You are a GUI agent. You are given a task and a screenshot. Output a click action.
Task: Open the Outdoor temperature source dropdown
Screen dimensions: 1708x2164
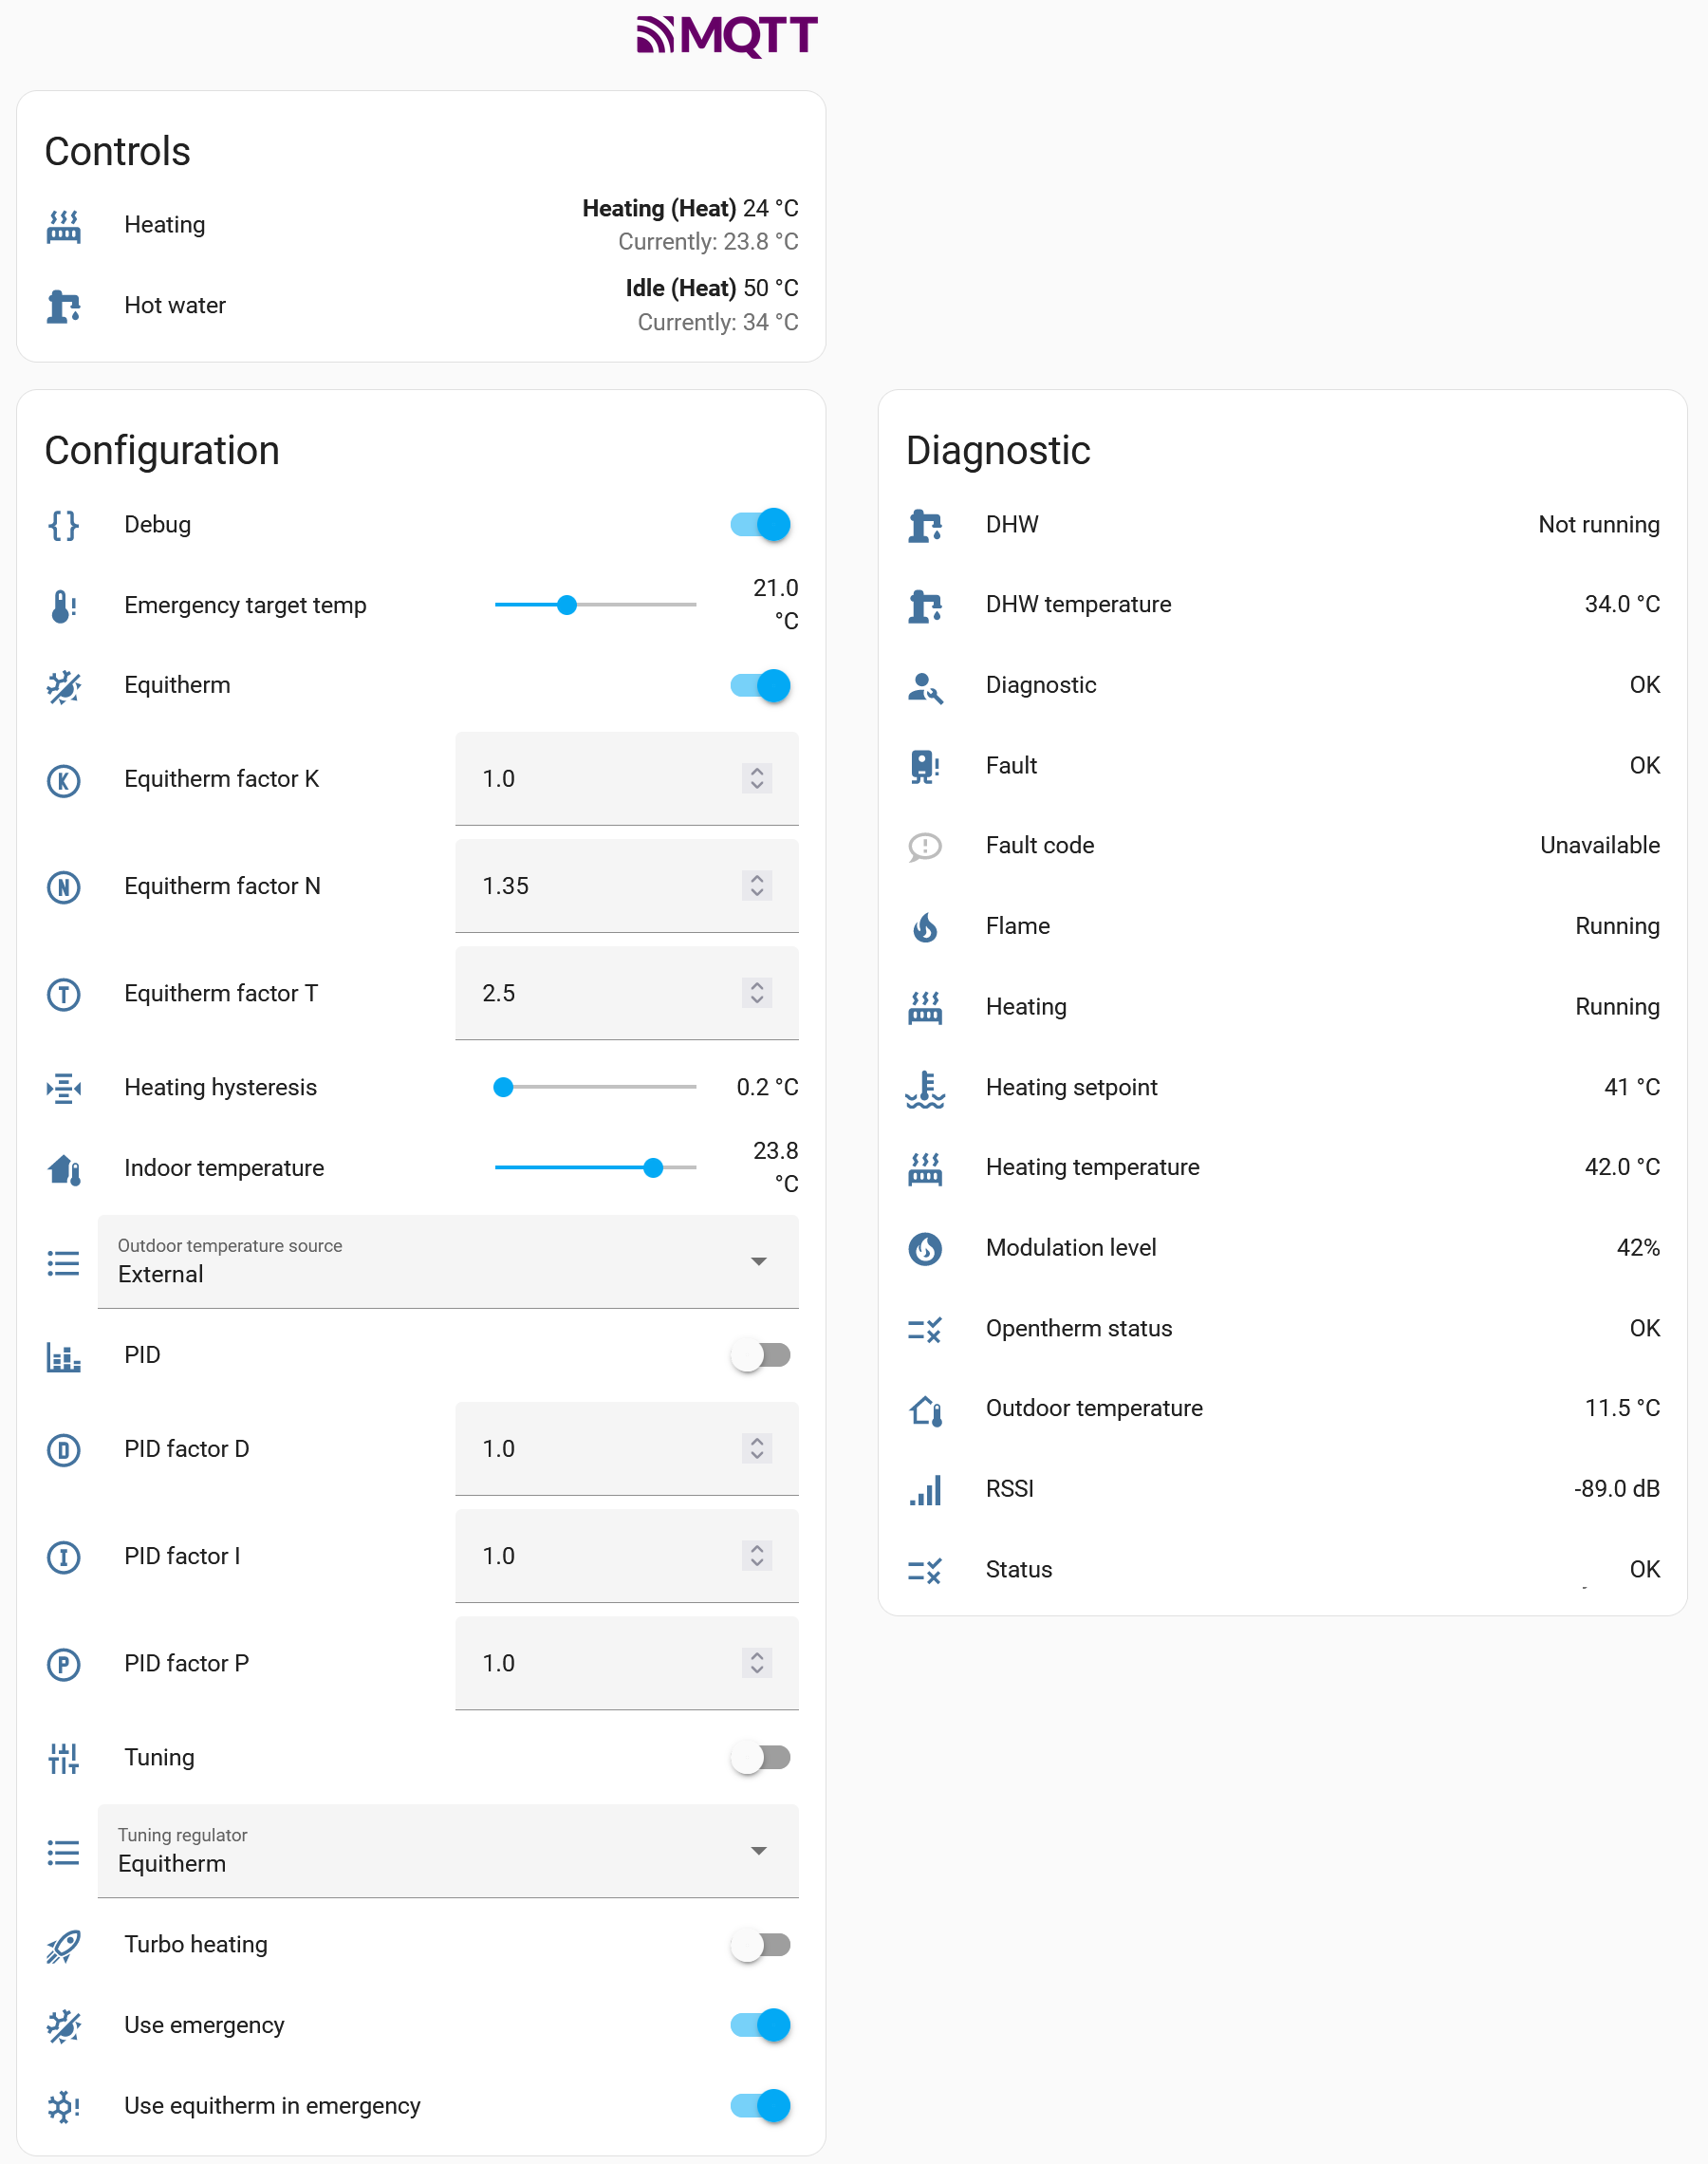coord(447,1262)
